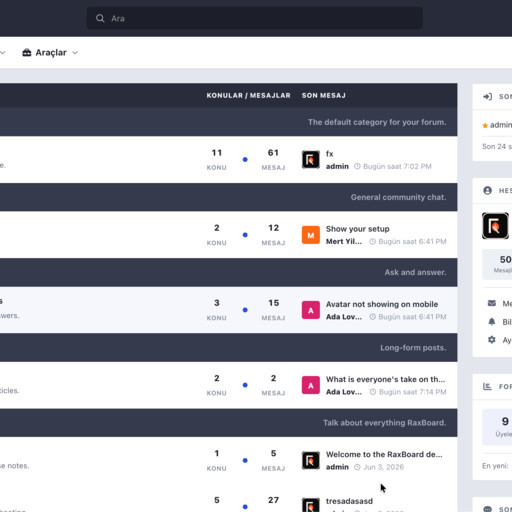Focus the Ara search field

point(255,18)
